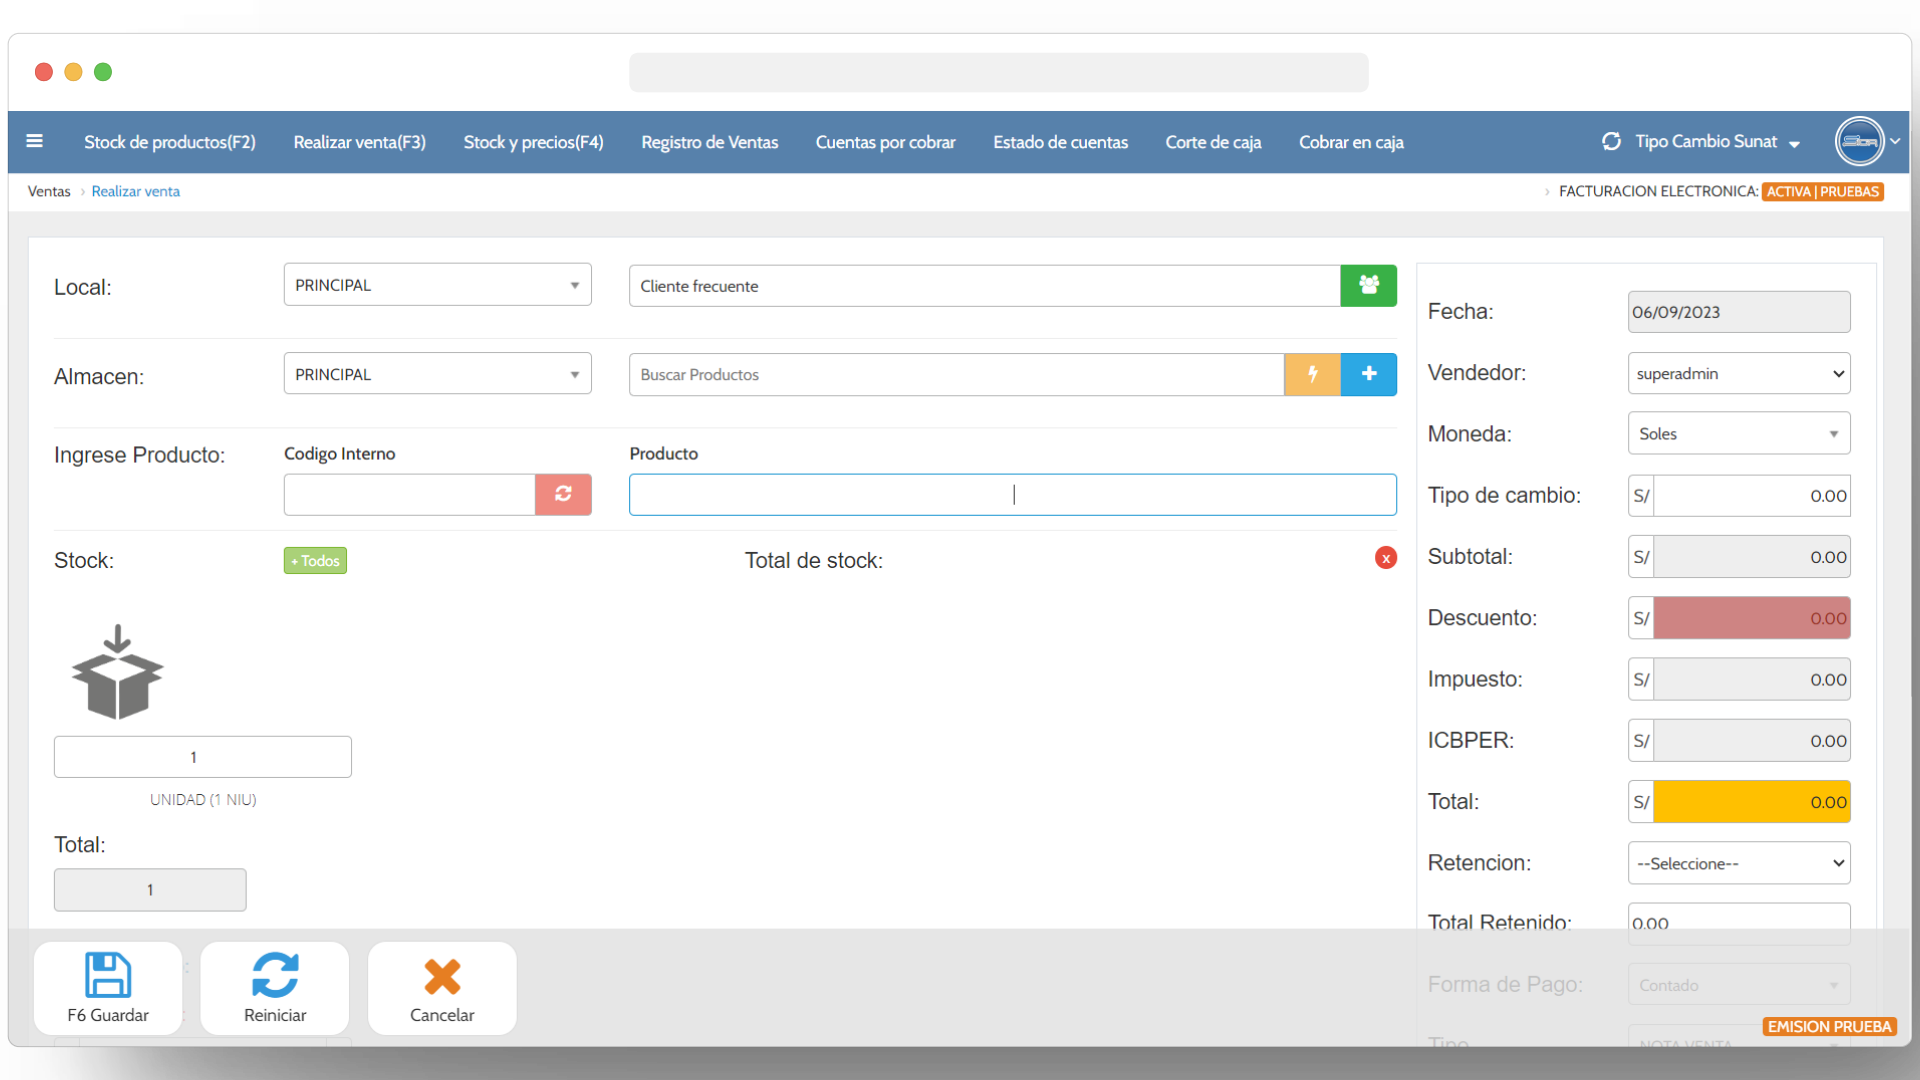
Task: Open Registro de Ventas menu
Action: click(x=709, y=142)
